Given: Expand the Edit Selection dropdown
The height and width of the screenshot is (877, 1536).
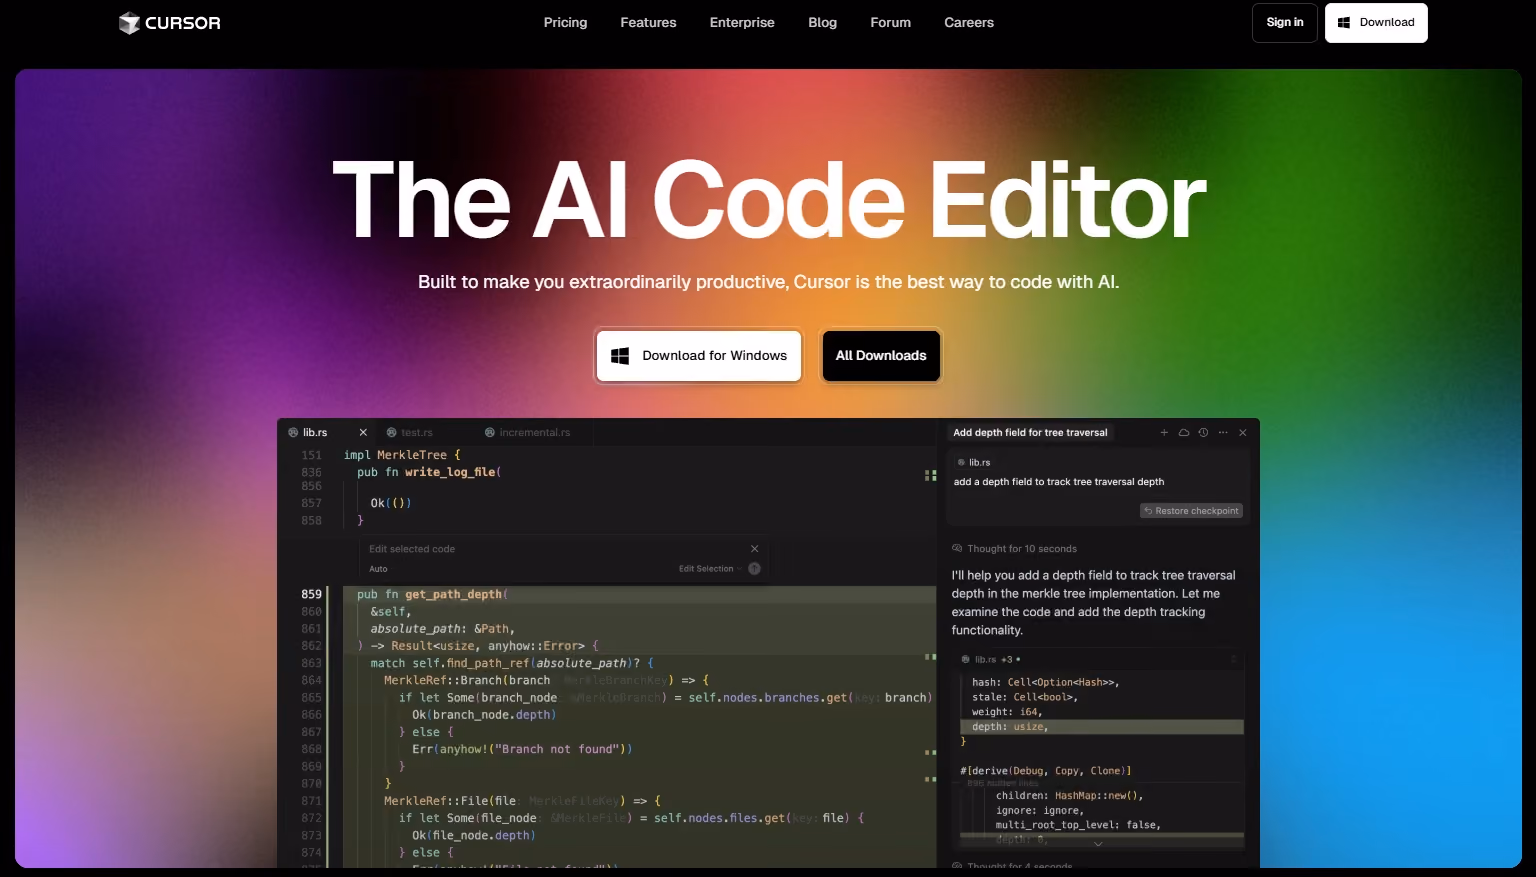Looking at the screenshot, I should point(709,569).
